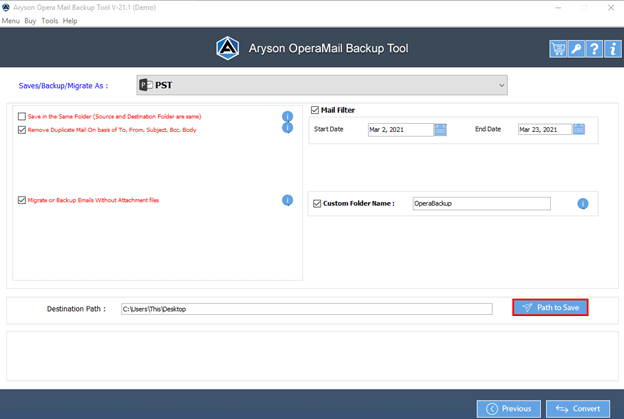624x419 pixels.
Task: Click the 'Aryson OperaMail Backup Tool' title
Action: pyautogui.click(x=329, y=49)
